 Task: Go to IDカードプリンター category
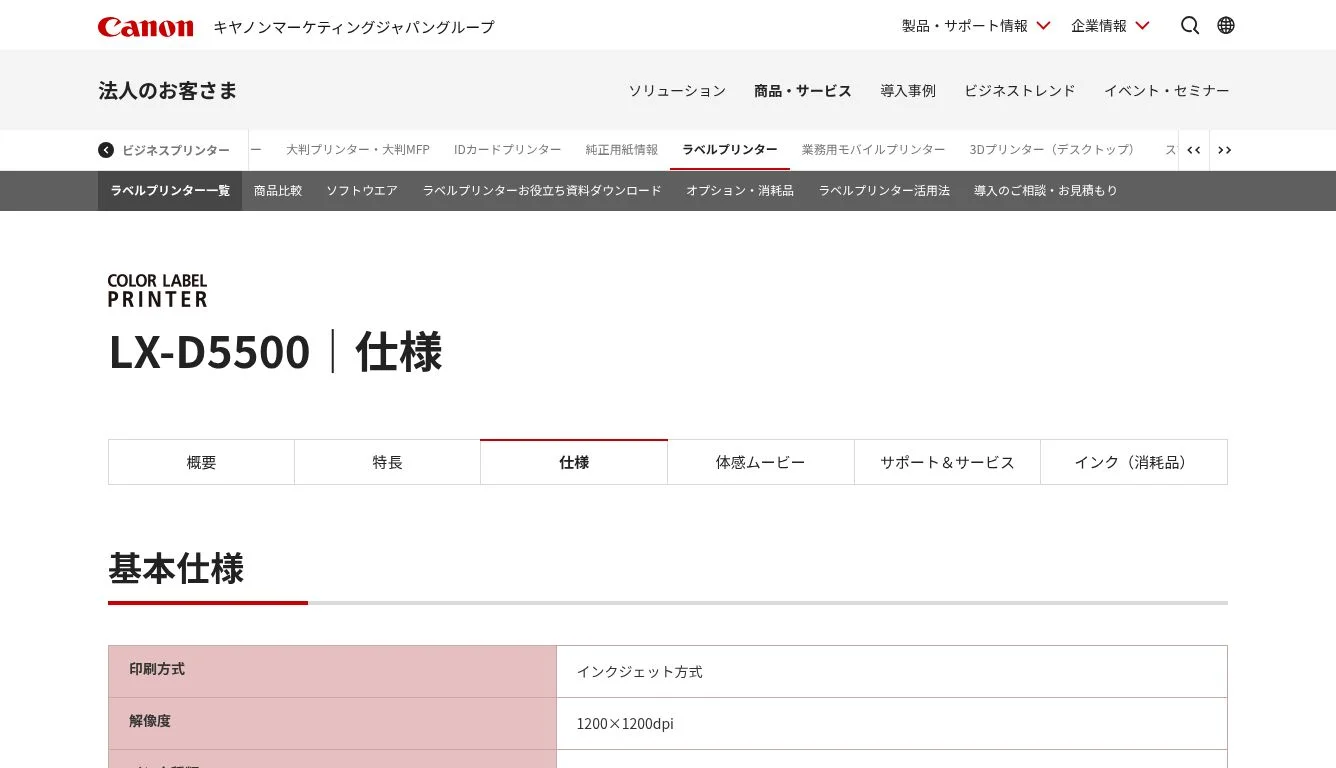(x=508, y=150)
